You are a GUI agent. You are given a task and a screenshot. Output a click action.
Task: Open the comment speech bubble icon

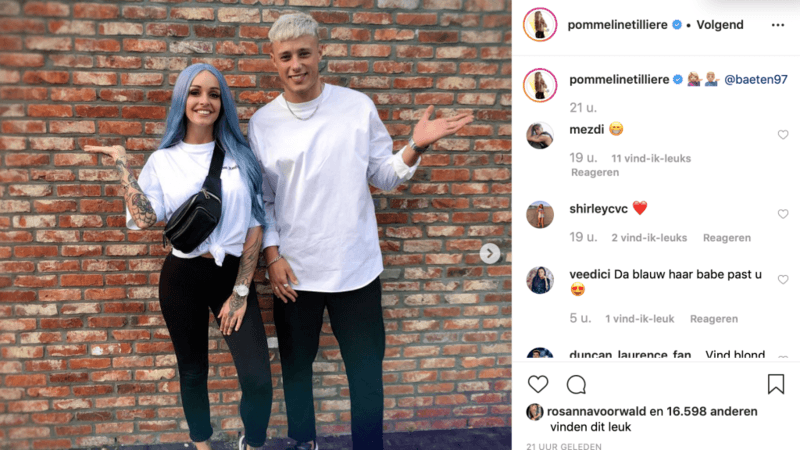[x=576, y=385]
